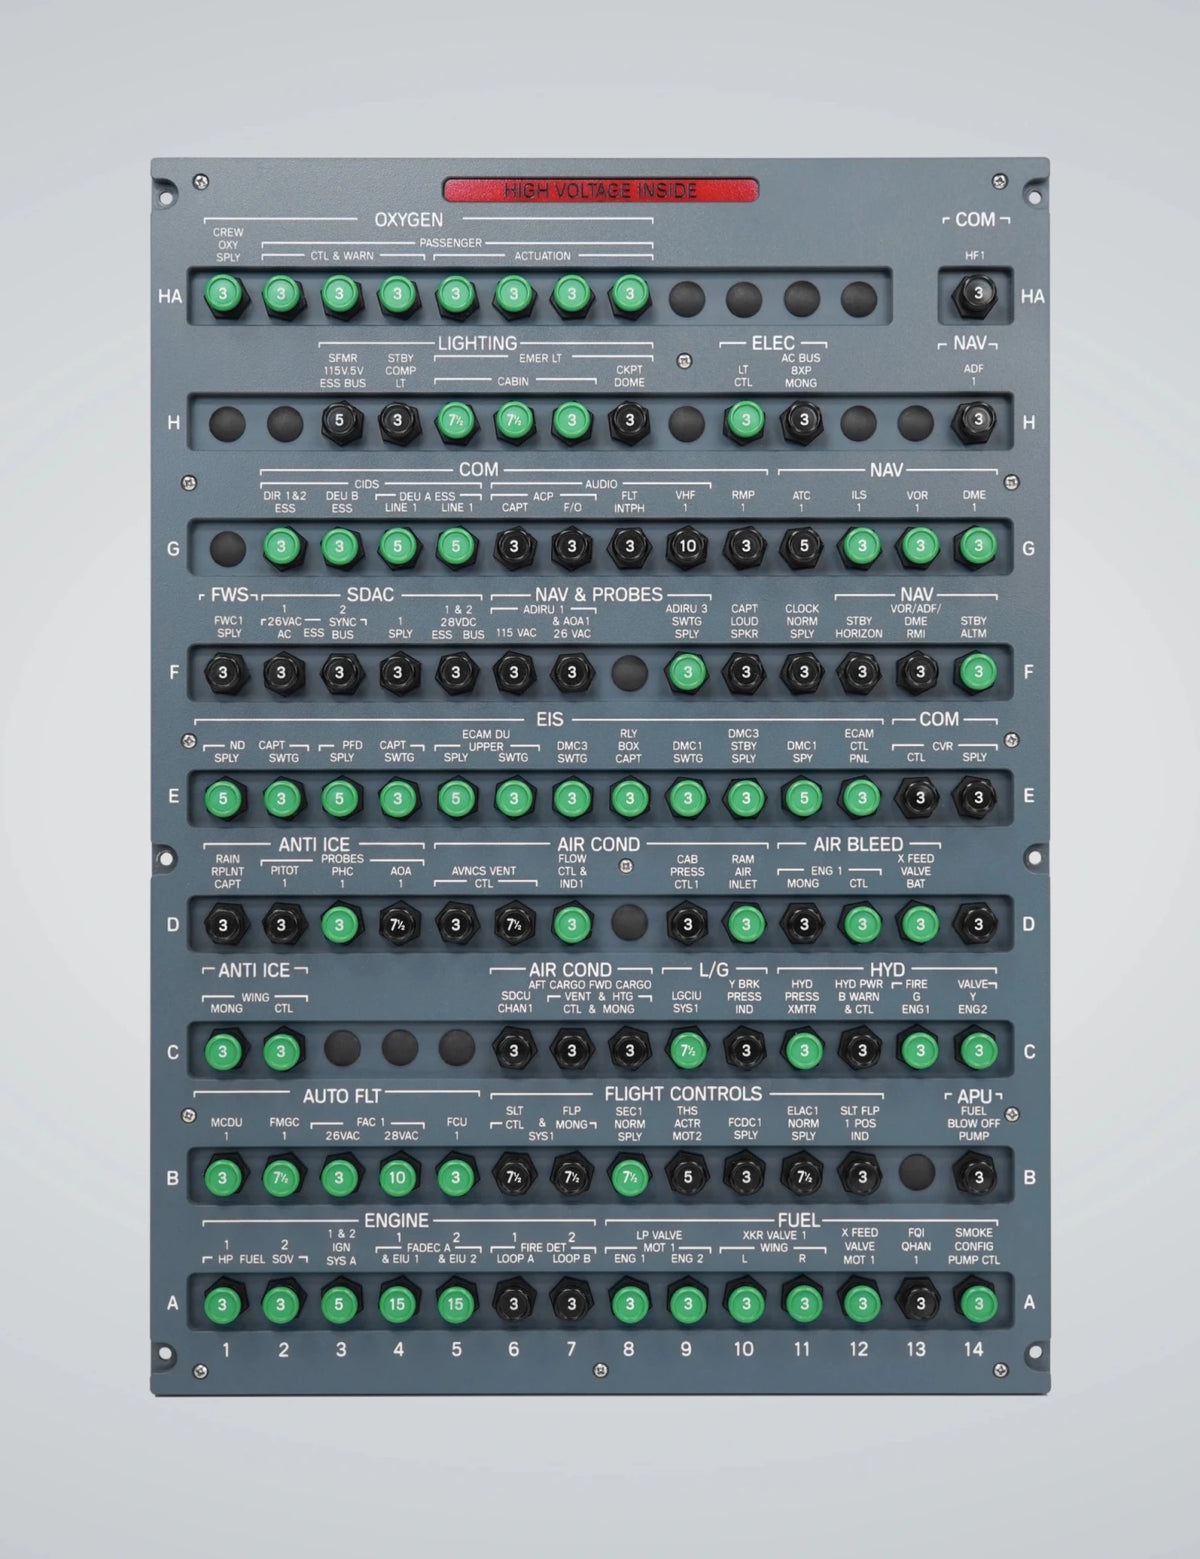The width and height of the screenshot is (1200, 1559).
Task: Toggle the DEU B ESS breaker
Action: point(340,546)
